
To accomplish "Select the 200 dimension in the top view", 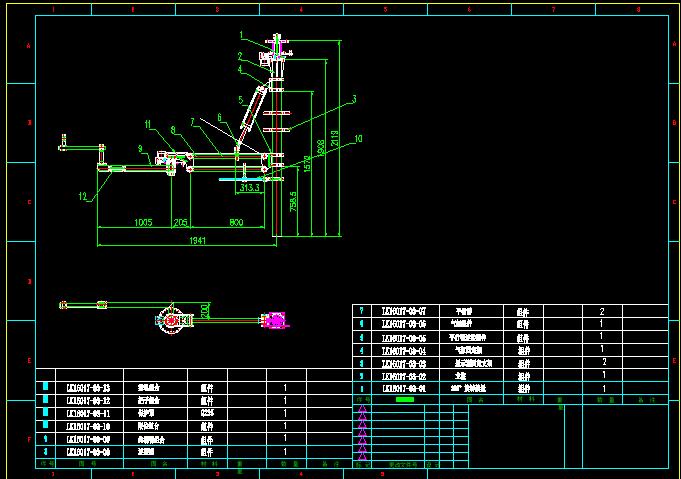I will (x=205, y=310).
